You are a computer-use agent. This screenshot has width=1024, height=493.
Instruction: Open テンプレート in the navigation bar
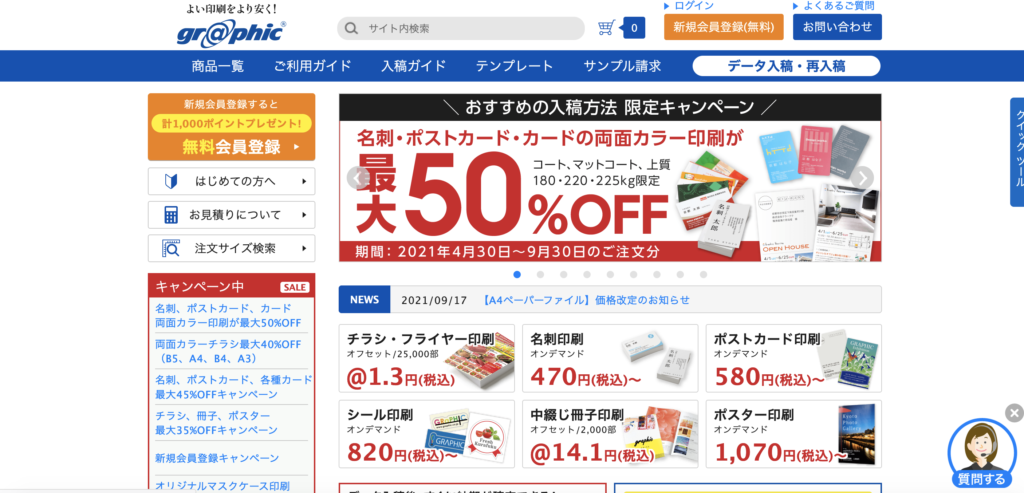coord(515,66)
